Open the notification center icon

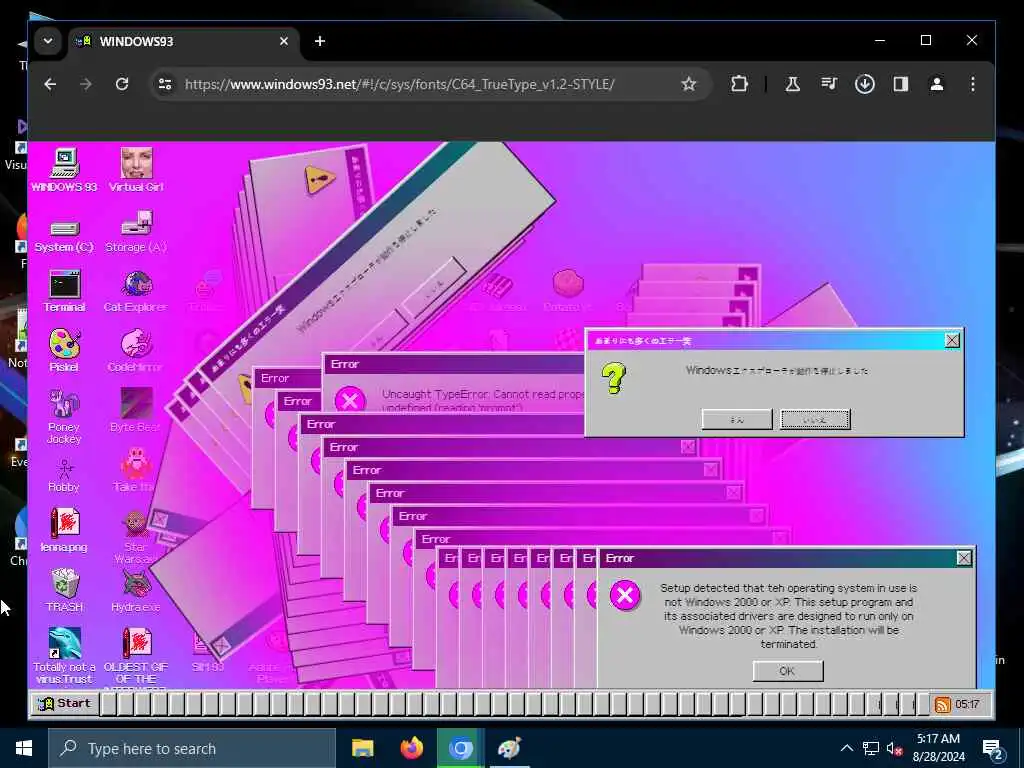(x=993, y=749)
